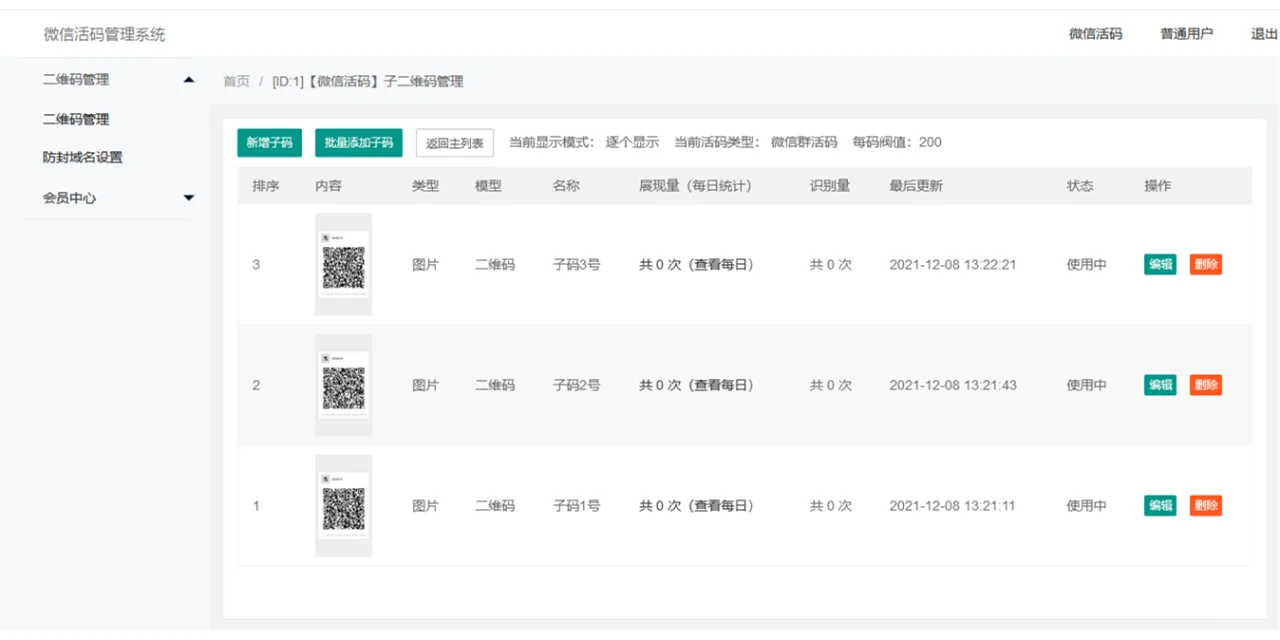Open 普通用户 account menu
1280x640 pixels.
(x=1187, y=33)
